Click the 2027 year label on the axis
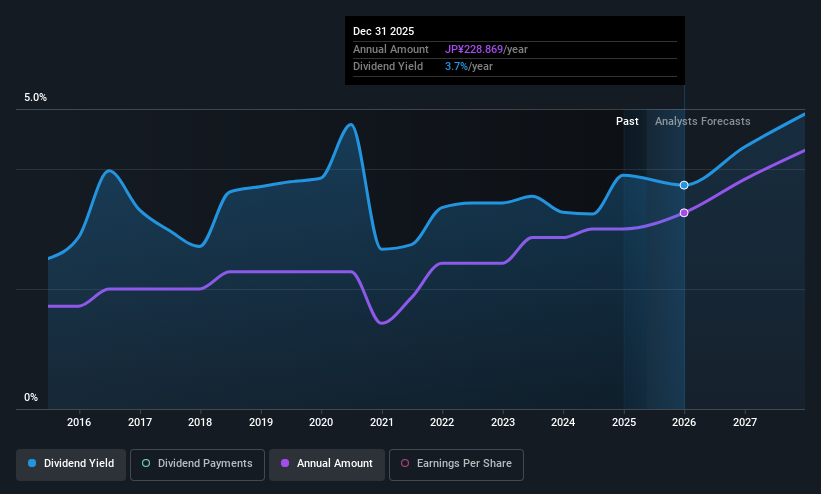 745,422
